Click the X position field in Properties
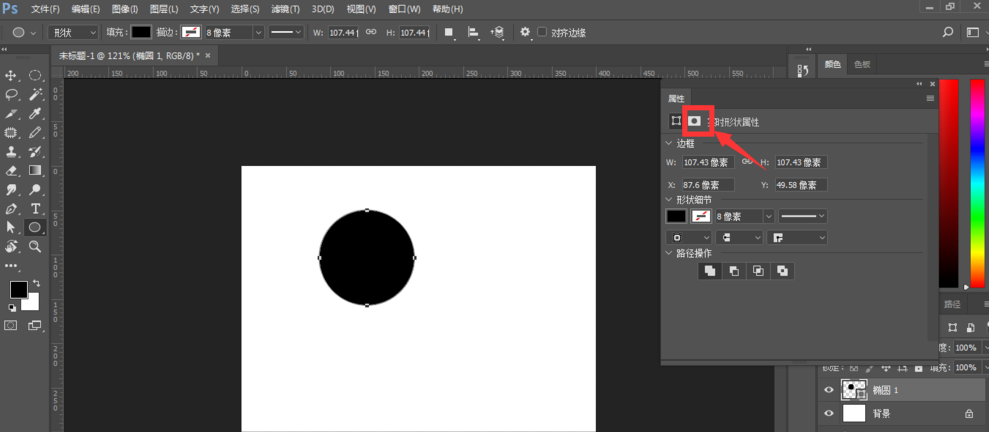989x432 pixels. click(x=707, y=185)
